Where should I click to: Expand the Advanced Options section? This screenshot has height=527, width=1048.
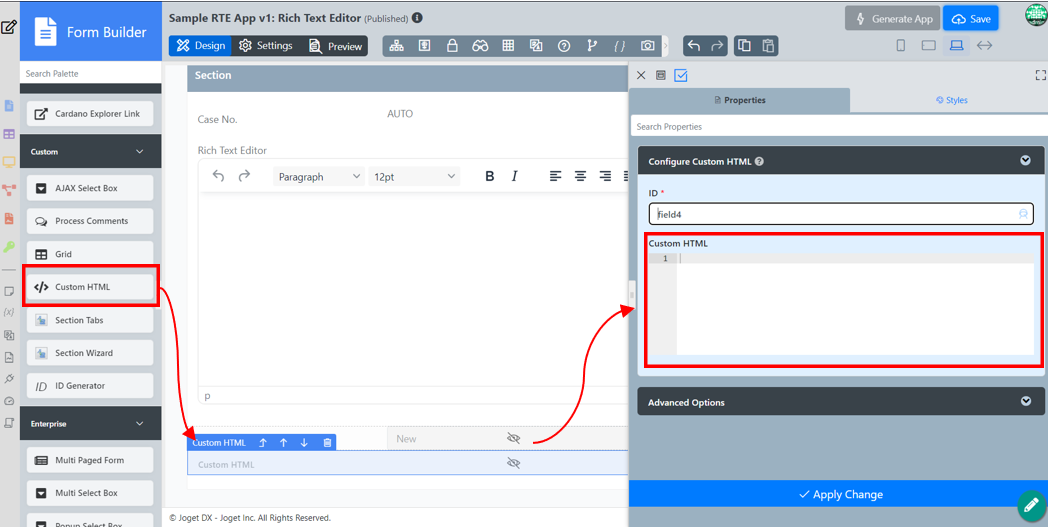(x=1025, y=402)
